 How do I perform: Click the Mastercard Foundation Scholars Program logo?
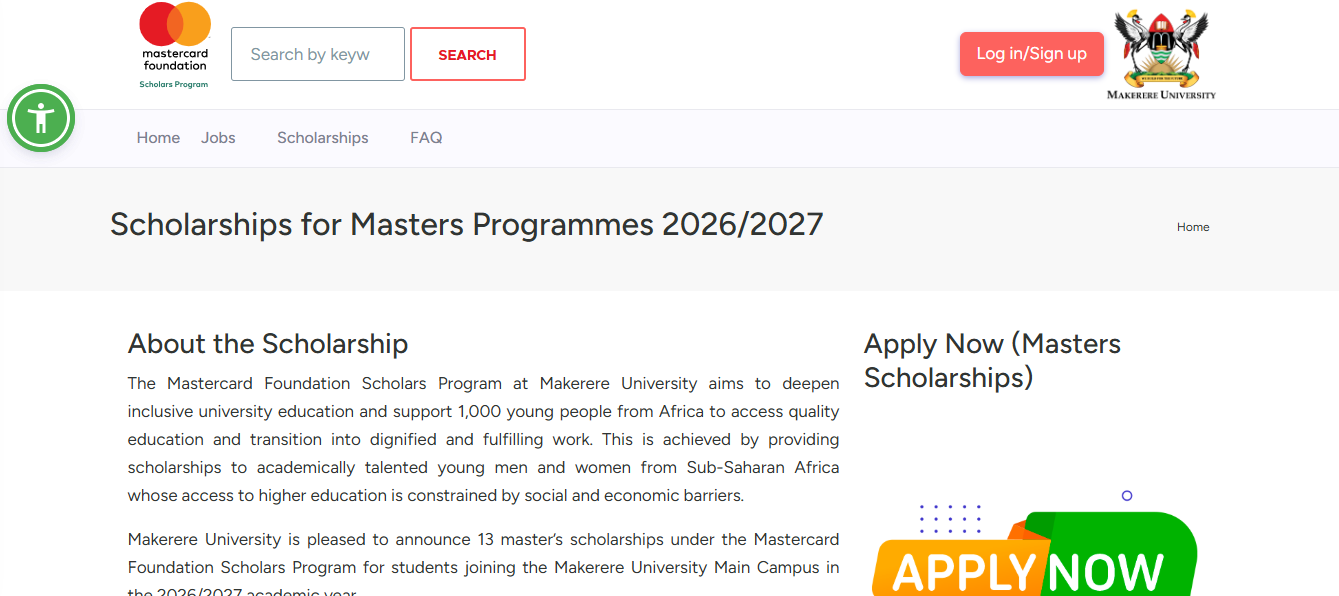click(x=173, y=45)
